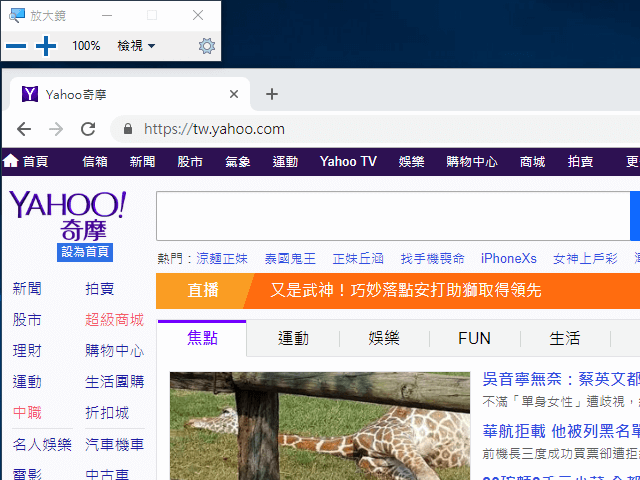The image size is (640, 480).
Task: Open 購物中心 in top navigation bar
Action: [472, 162]
